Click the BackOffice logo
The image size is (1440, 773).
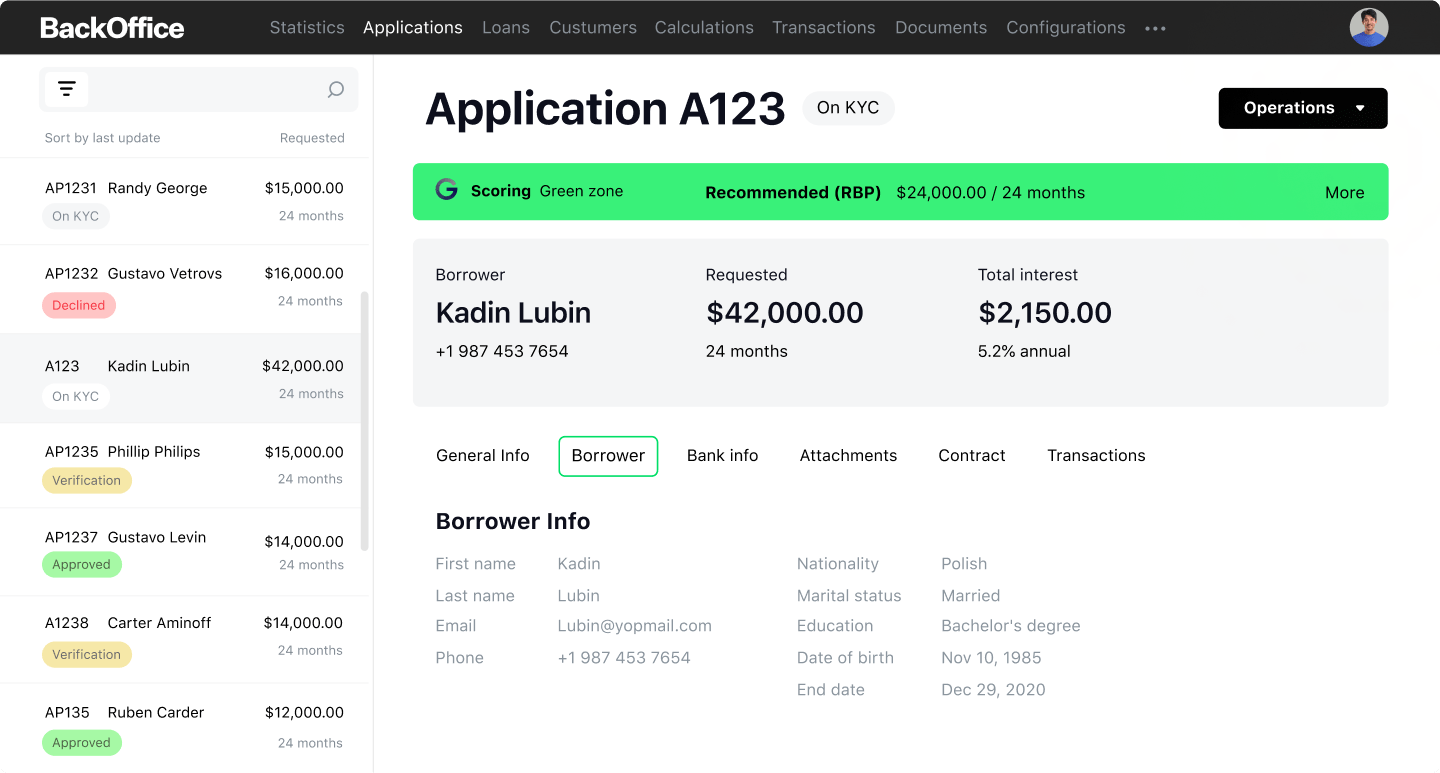[112, 27]
